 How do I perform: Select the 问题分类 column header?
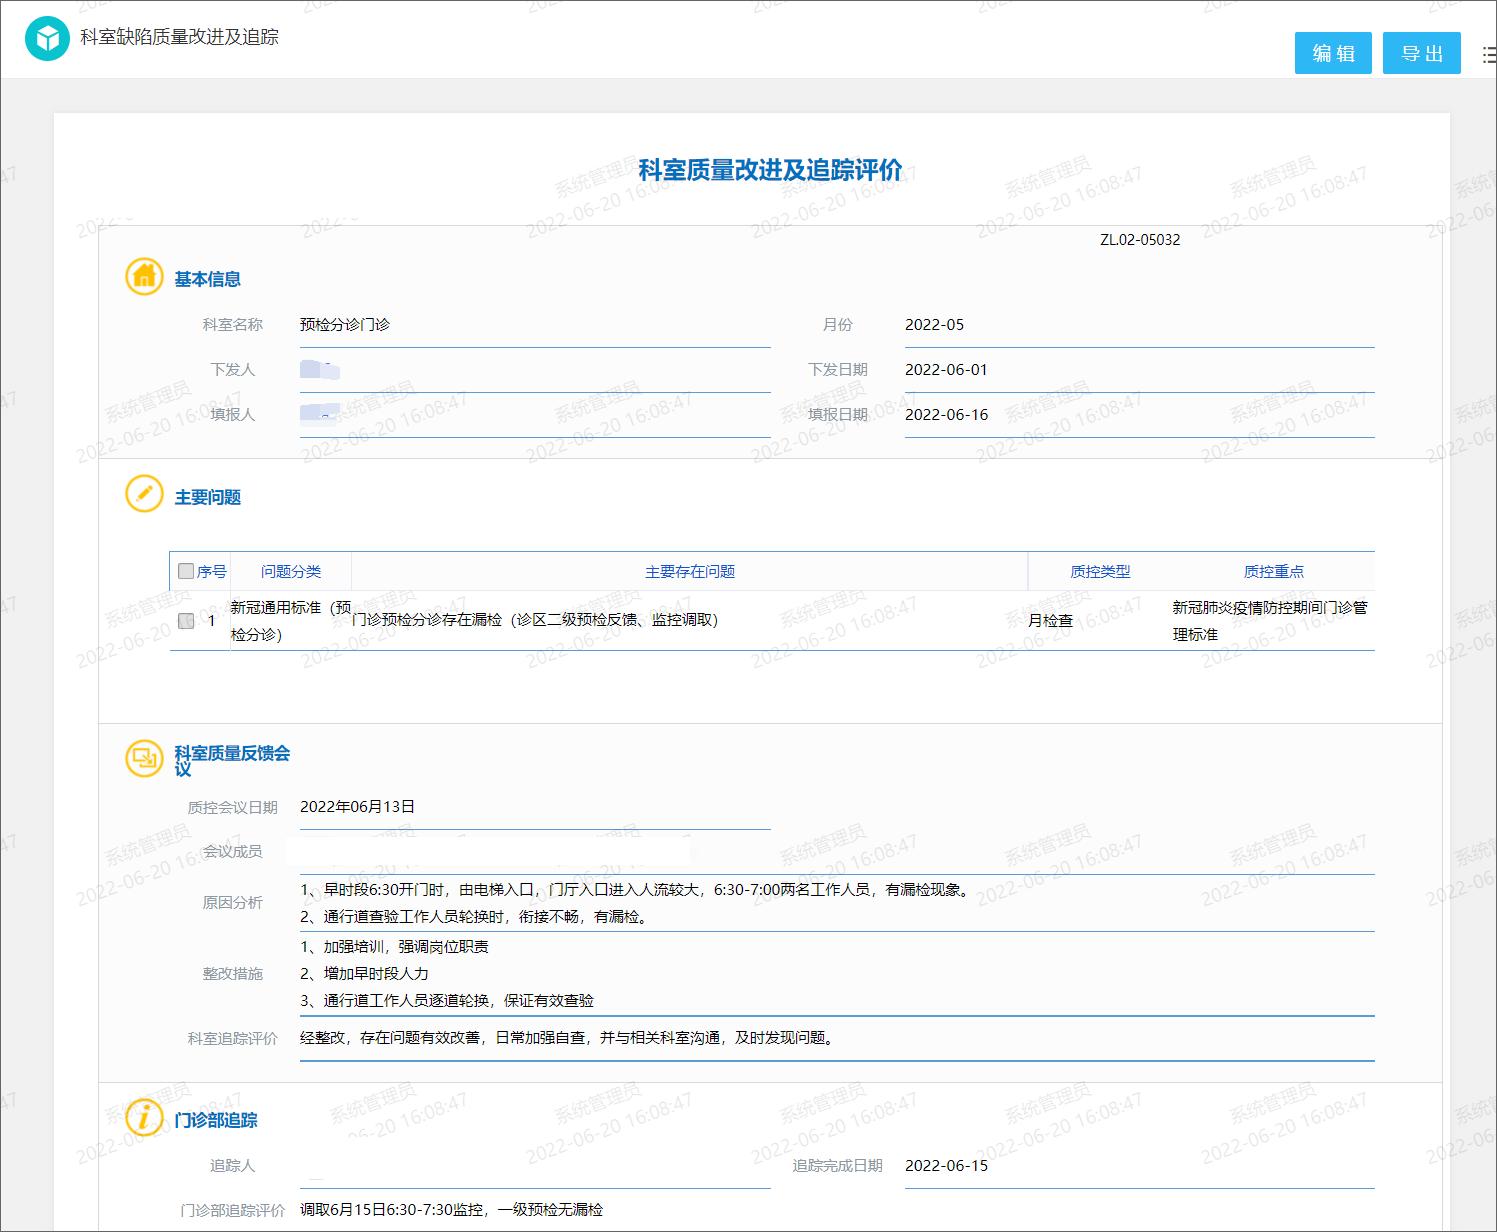tap(289, 571)
